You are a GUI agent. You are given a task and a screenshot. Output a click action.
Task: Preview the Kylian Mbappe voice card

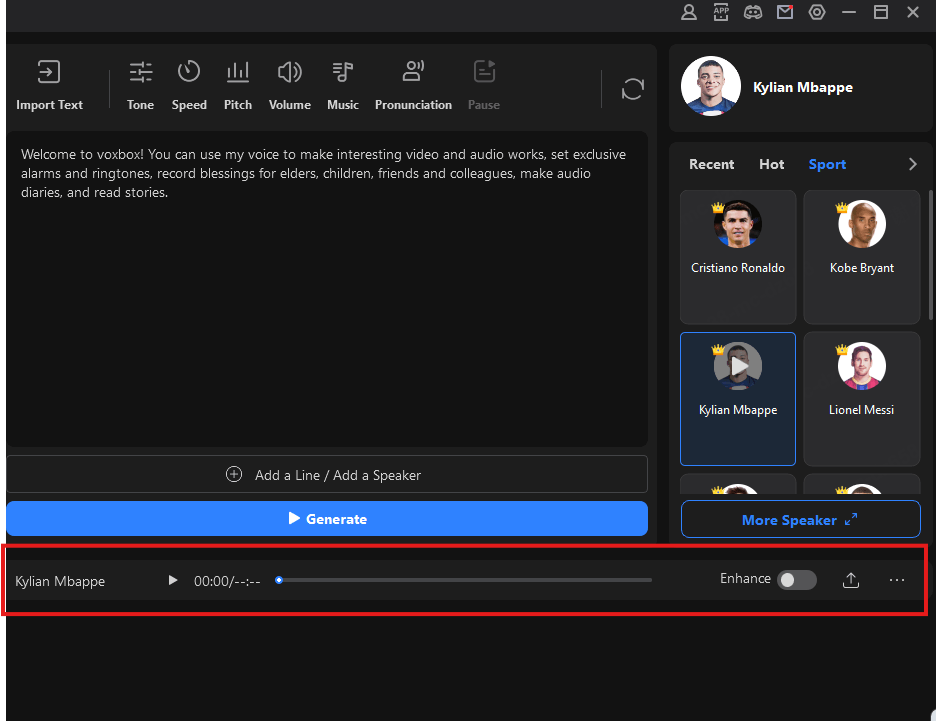click(738, 366)
